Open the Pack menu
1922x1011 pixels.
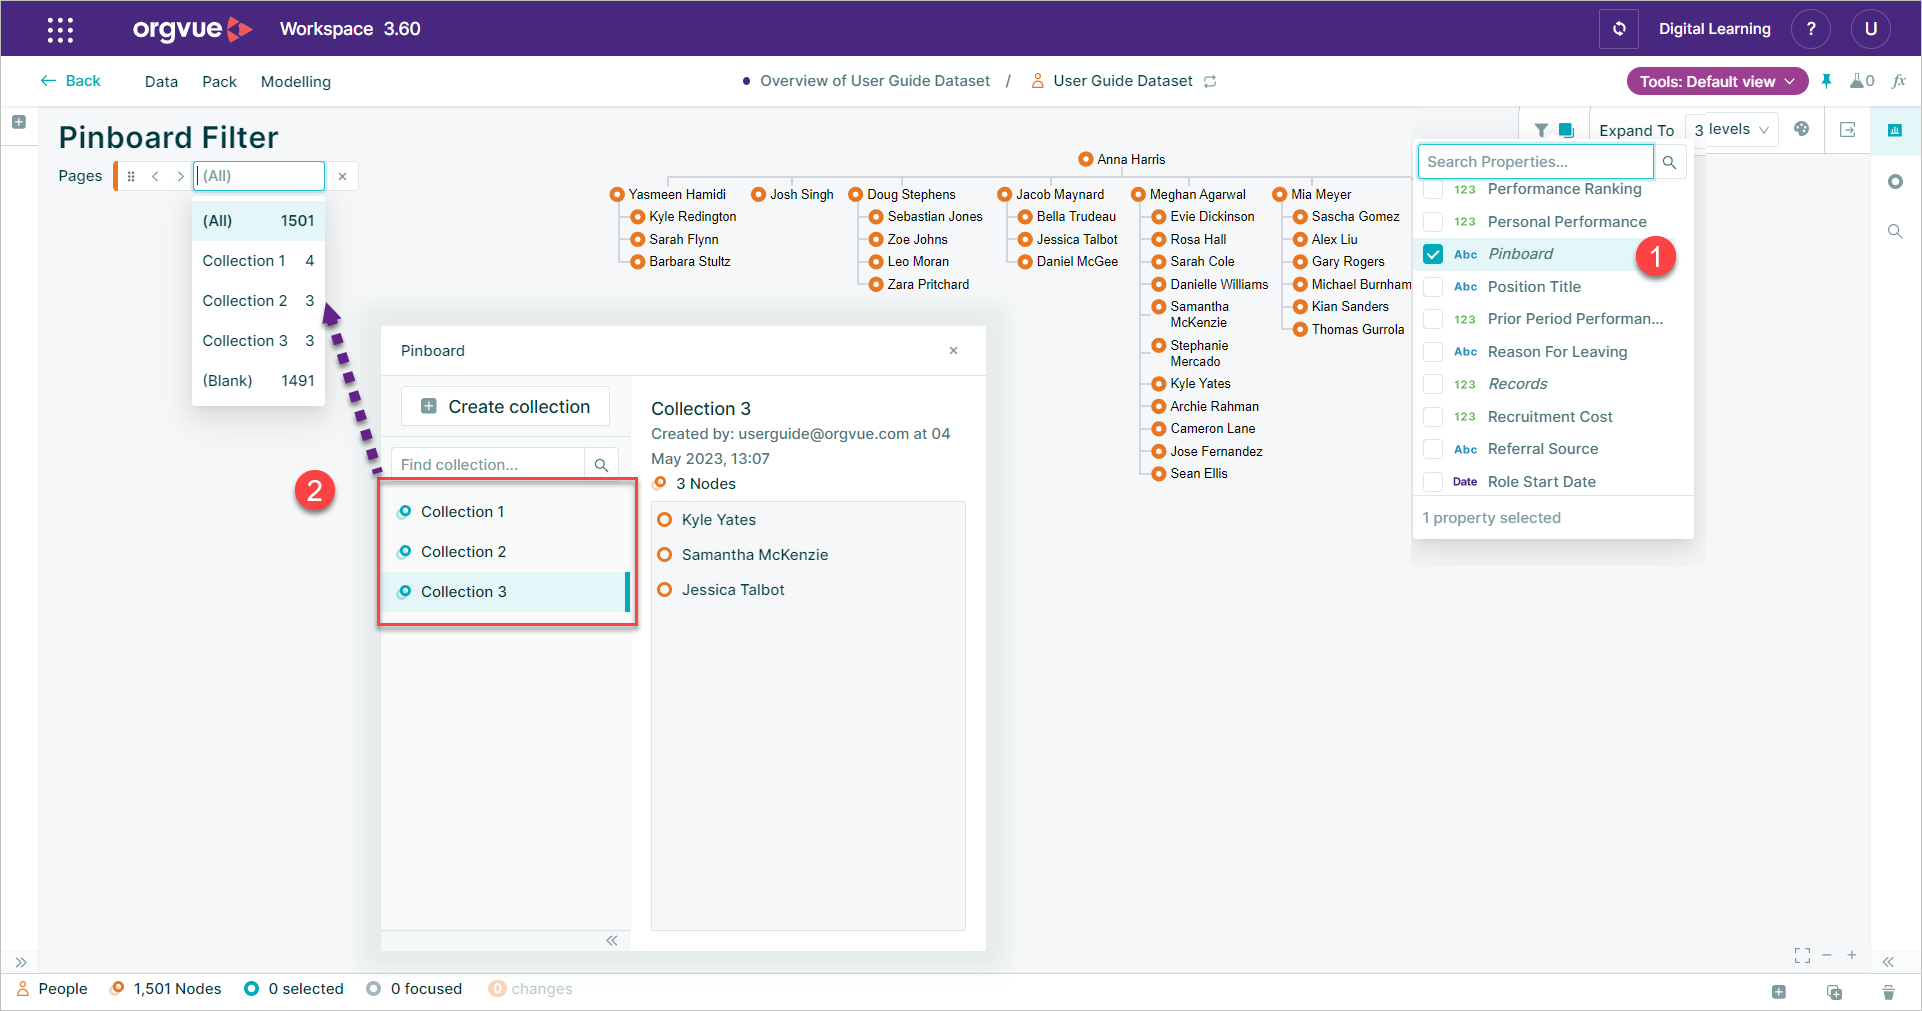point(219,82)
